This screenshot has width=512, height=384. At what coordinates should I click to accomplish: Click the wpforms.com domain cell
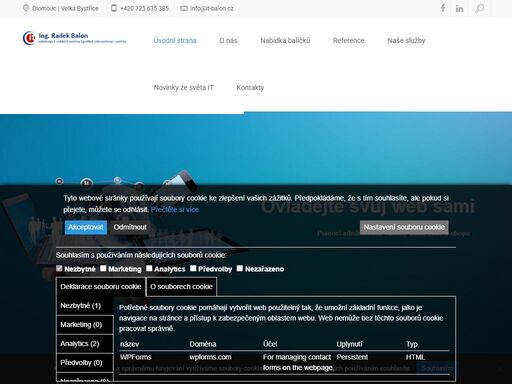click(x=210, y=357)
